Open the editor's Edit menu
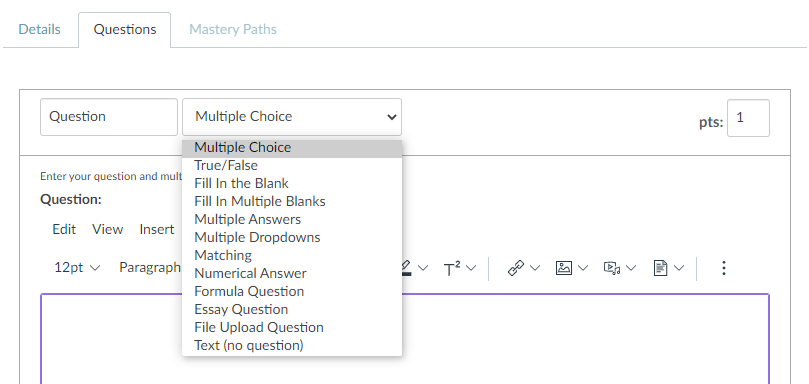Viewport: 809px width, 384px height. (x=64, y=229)
